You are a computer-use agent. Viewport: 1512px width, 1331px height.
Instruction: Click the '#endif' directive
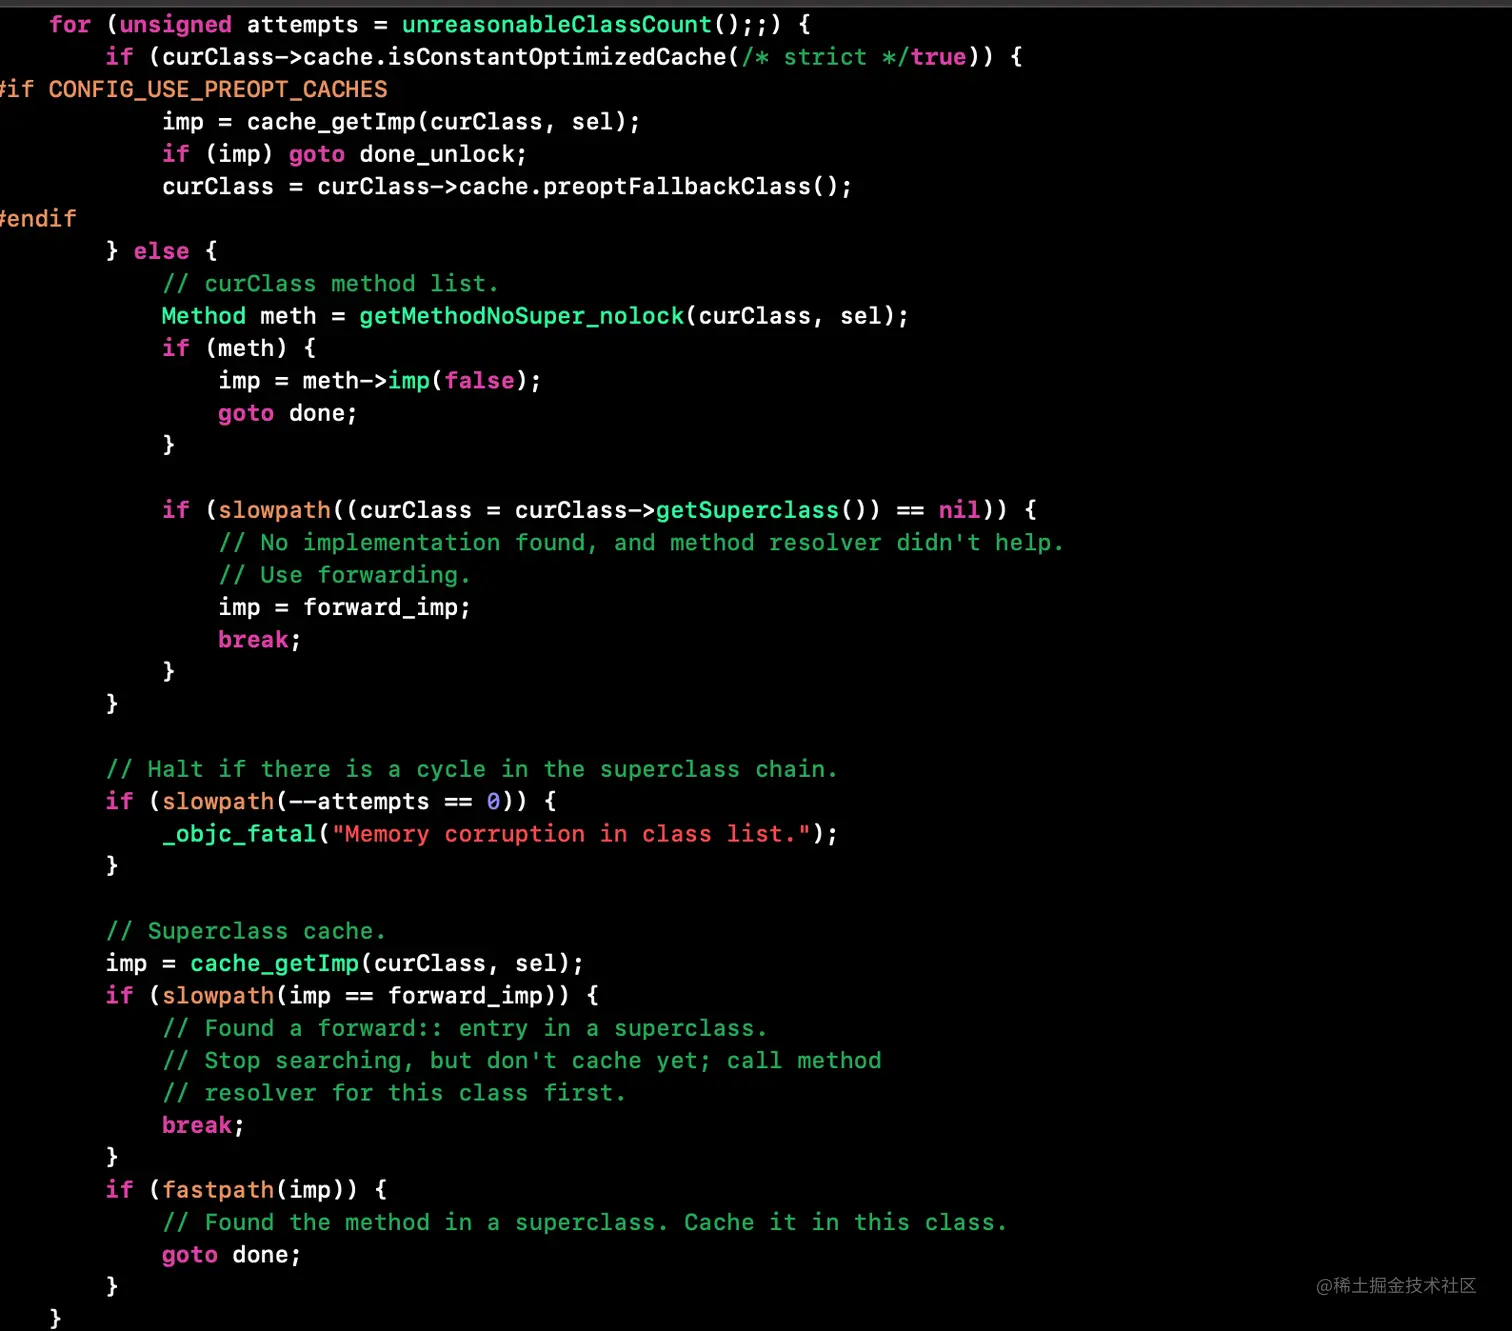[x=38, y=219]
